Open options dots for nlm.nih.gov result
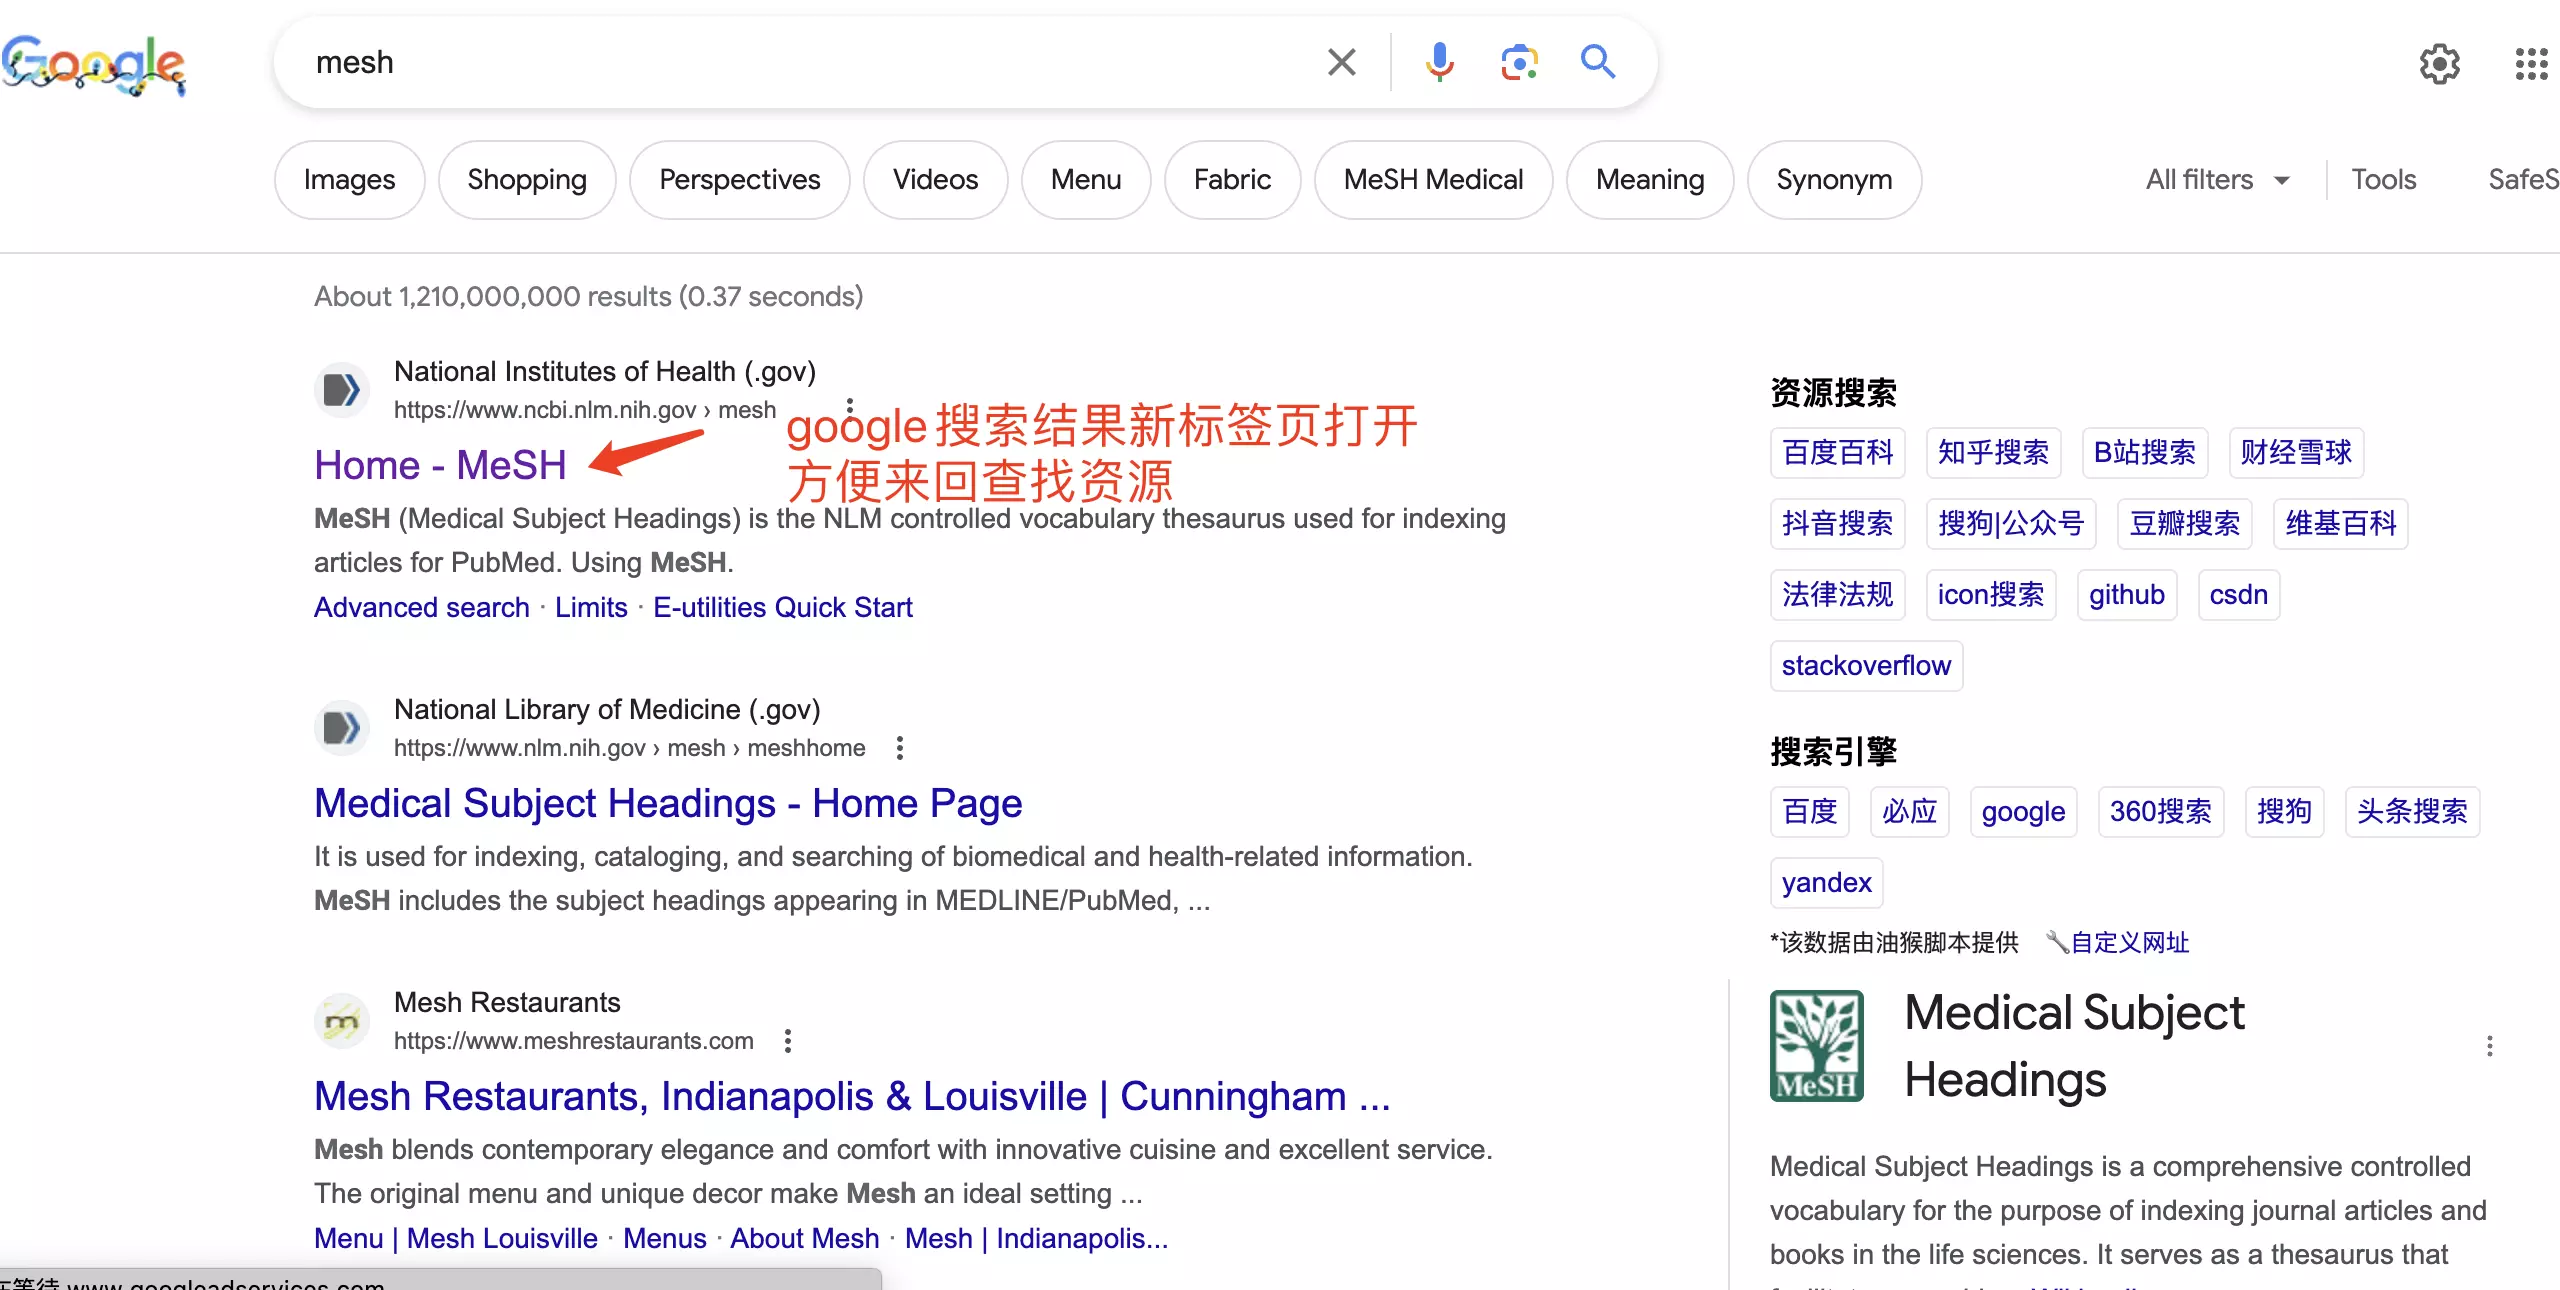Viewport: 2560px width, 1290px height. pos(899,748)
